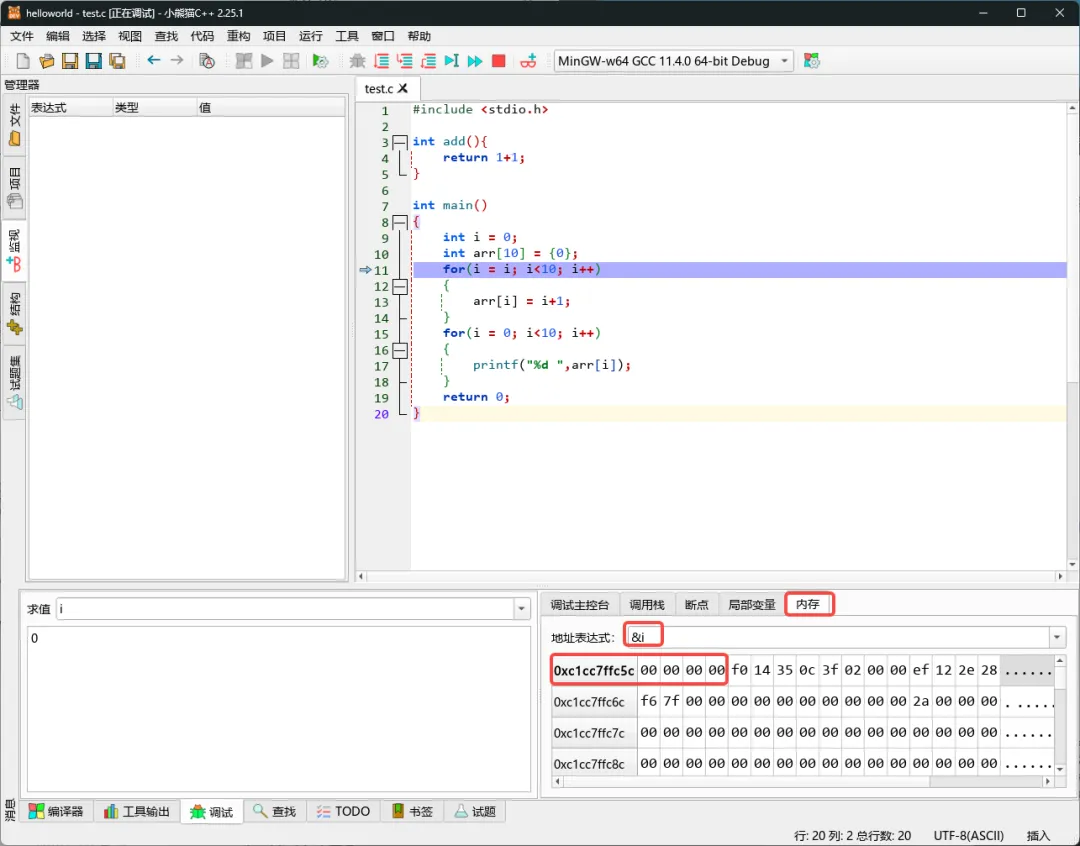This screenshot has height=846, width=1080.
Task: Expand the address expression dropdown
Action: point(1057,637)
